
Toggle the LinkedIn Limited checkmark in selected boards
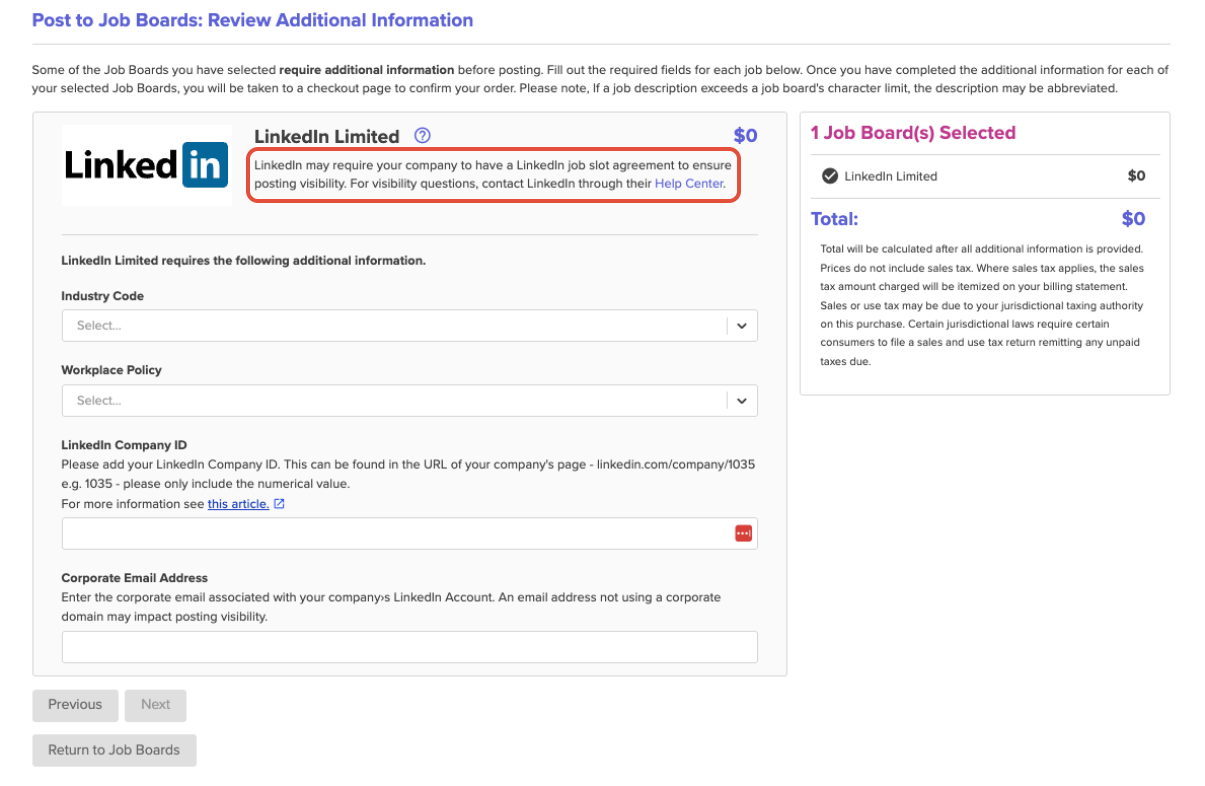tap(829, 176)
